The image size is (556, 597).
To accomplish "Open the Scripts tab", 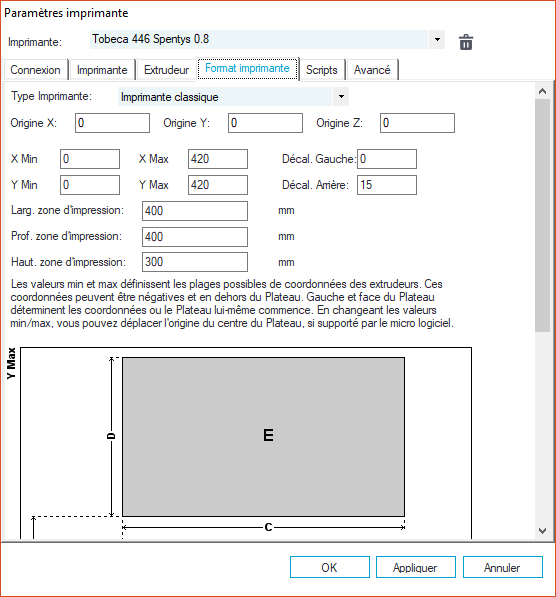I will pos(322,70).
